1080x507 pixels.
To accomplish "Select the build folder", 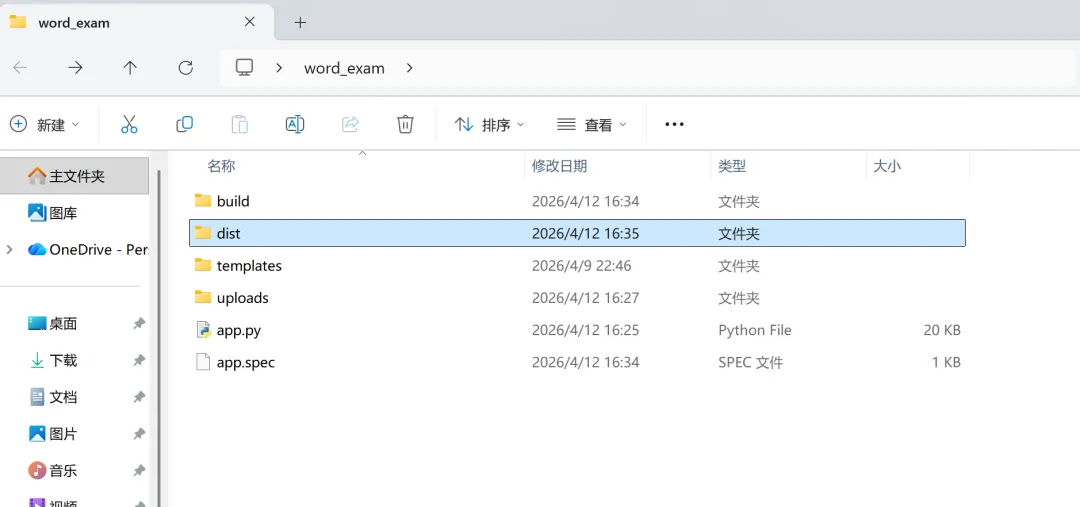I will point(577,201).
